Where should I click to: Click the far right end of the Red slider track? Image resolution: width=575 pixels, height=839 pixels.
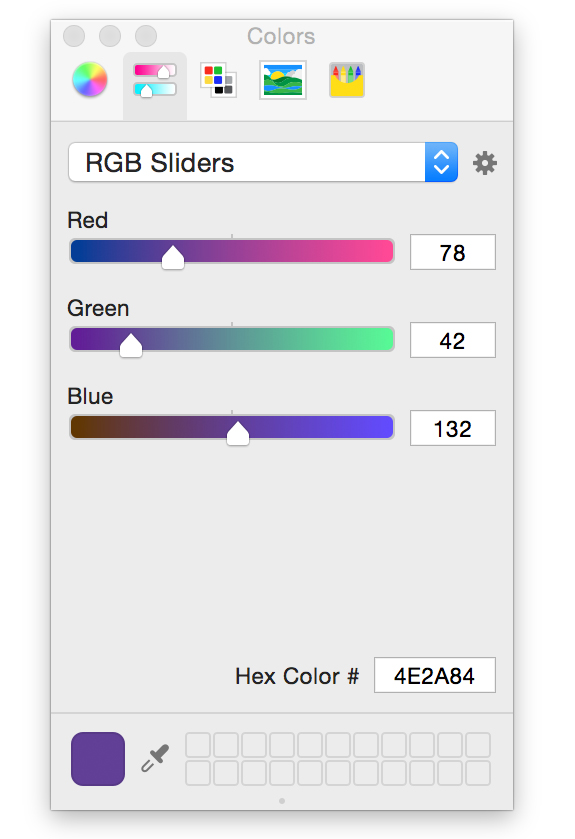coord(389,251)
